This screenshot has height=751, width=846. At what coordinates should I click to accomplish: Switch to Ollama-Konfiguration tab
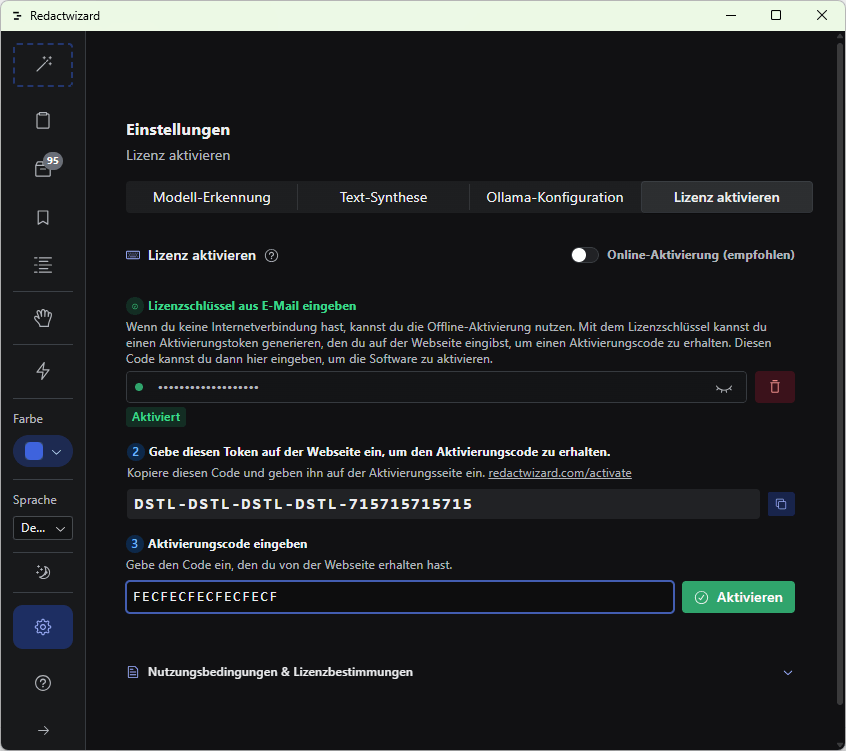click(x=555, y=197)
